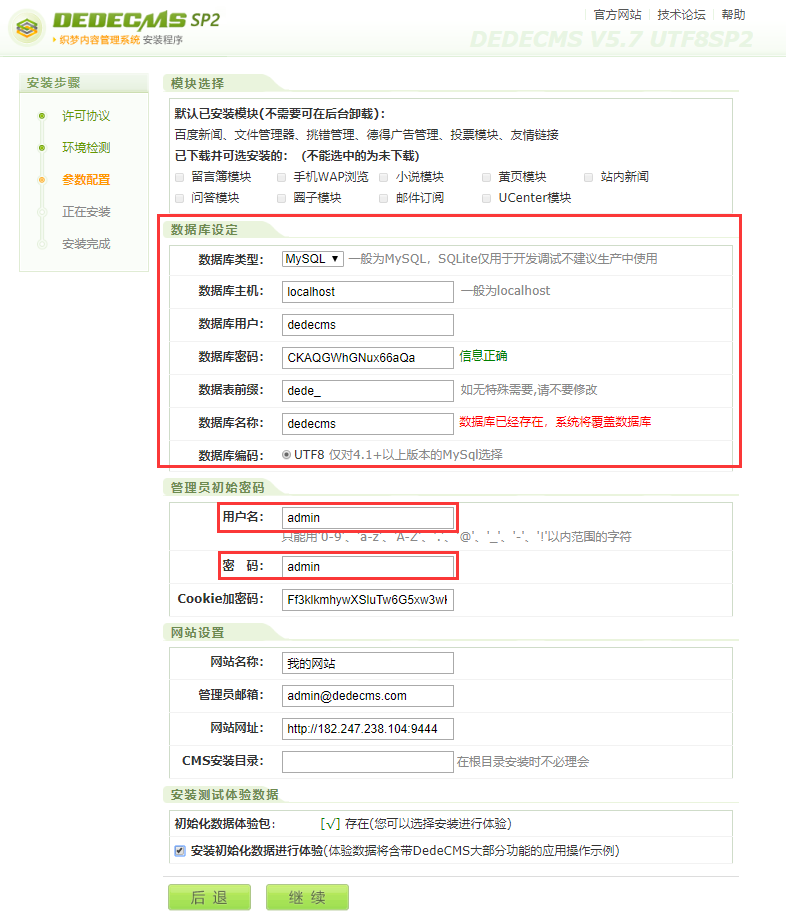This screenshot has height=924, width=786.
Task: Uncheck 安装初始化数据进行体验 checkbox
Action: 180,851
